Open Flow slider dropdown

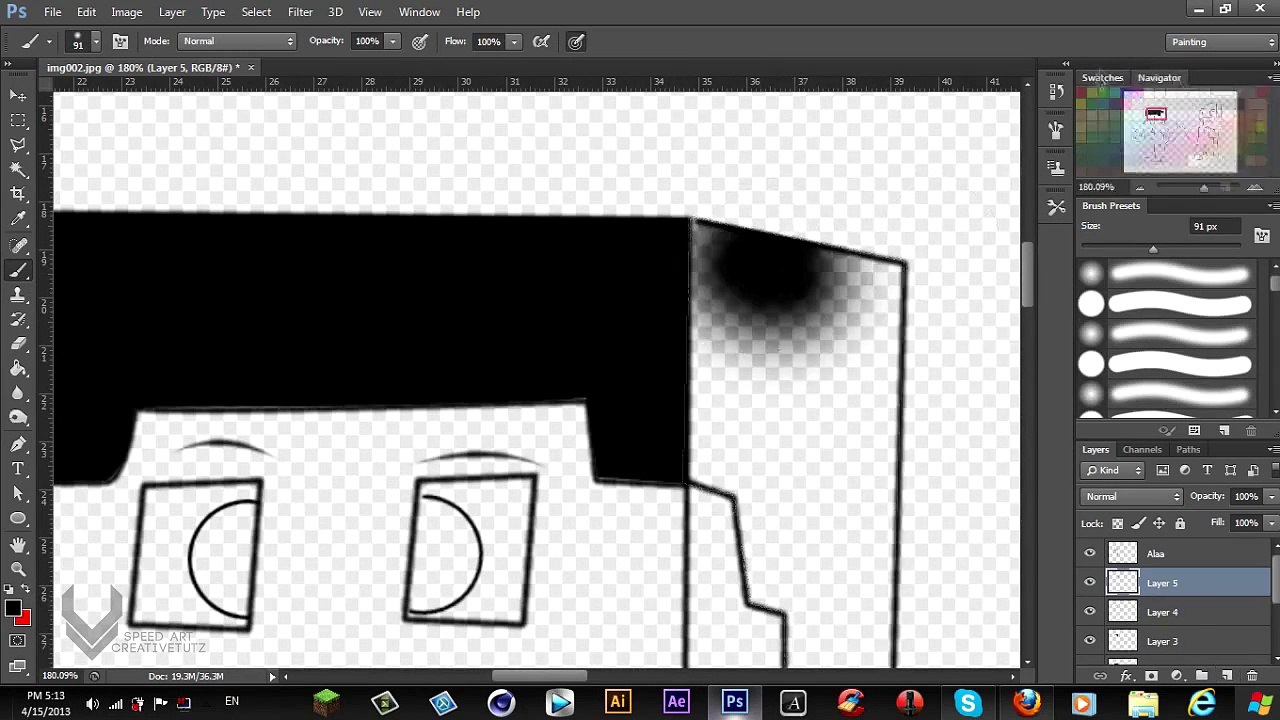pos(514,42)
